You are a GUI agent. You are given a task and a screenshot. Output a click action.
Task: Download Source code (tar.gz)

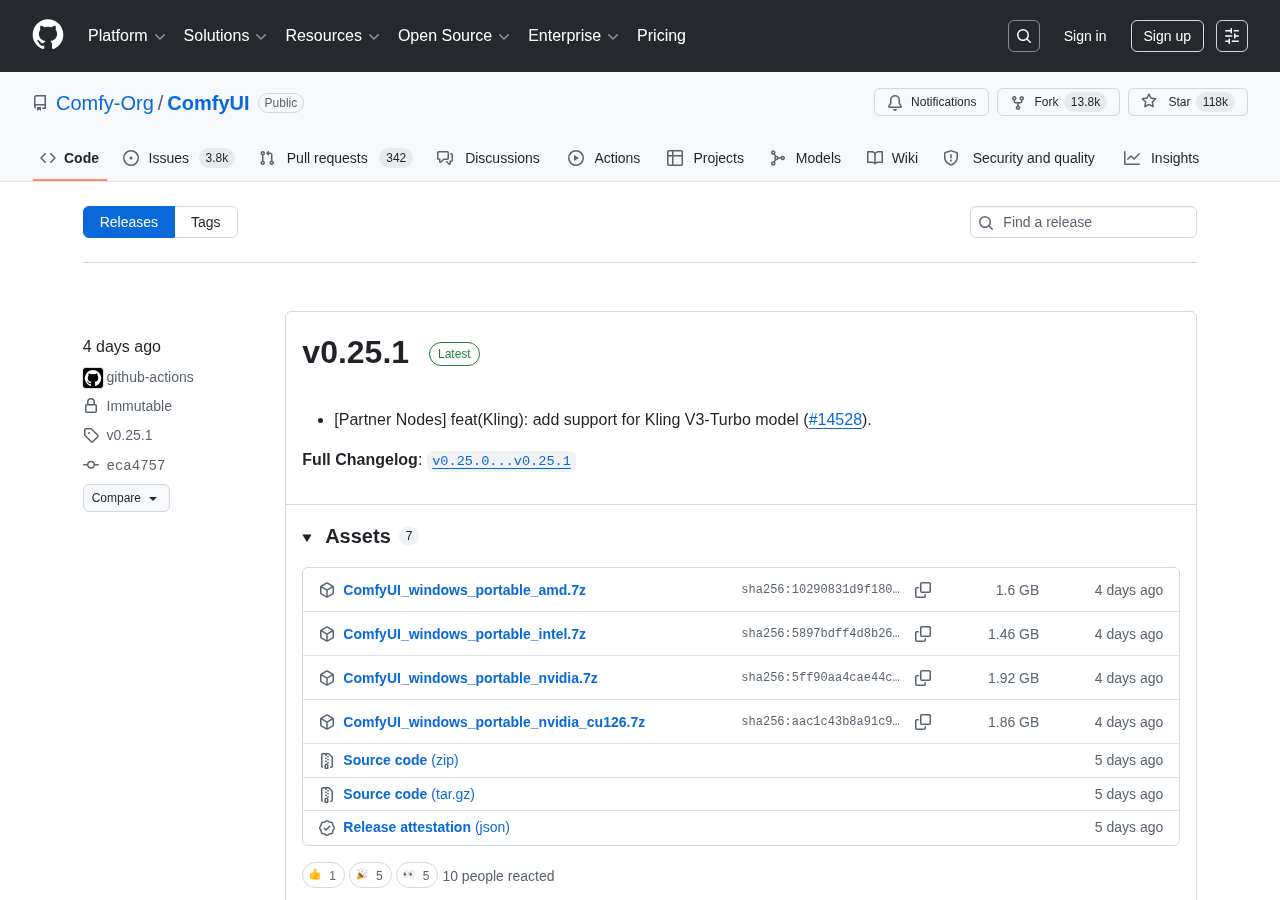click(409, 794)
